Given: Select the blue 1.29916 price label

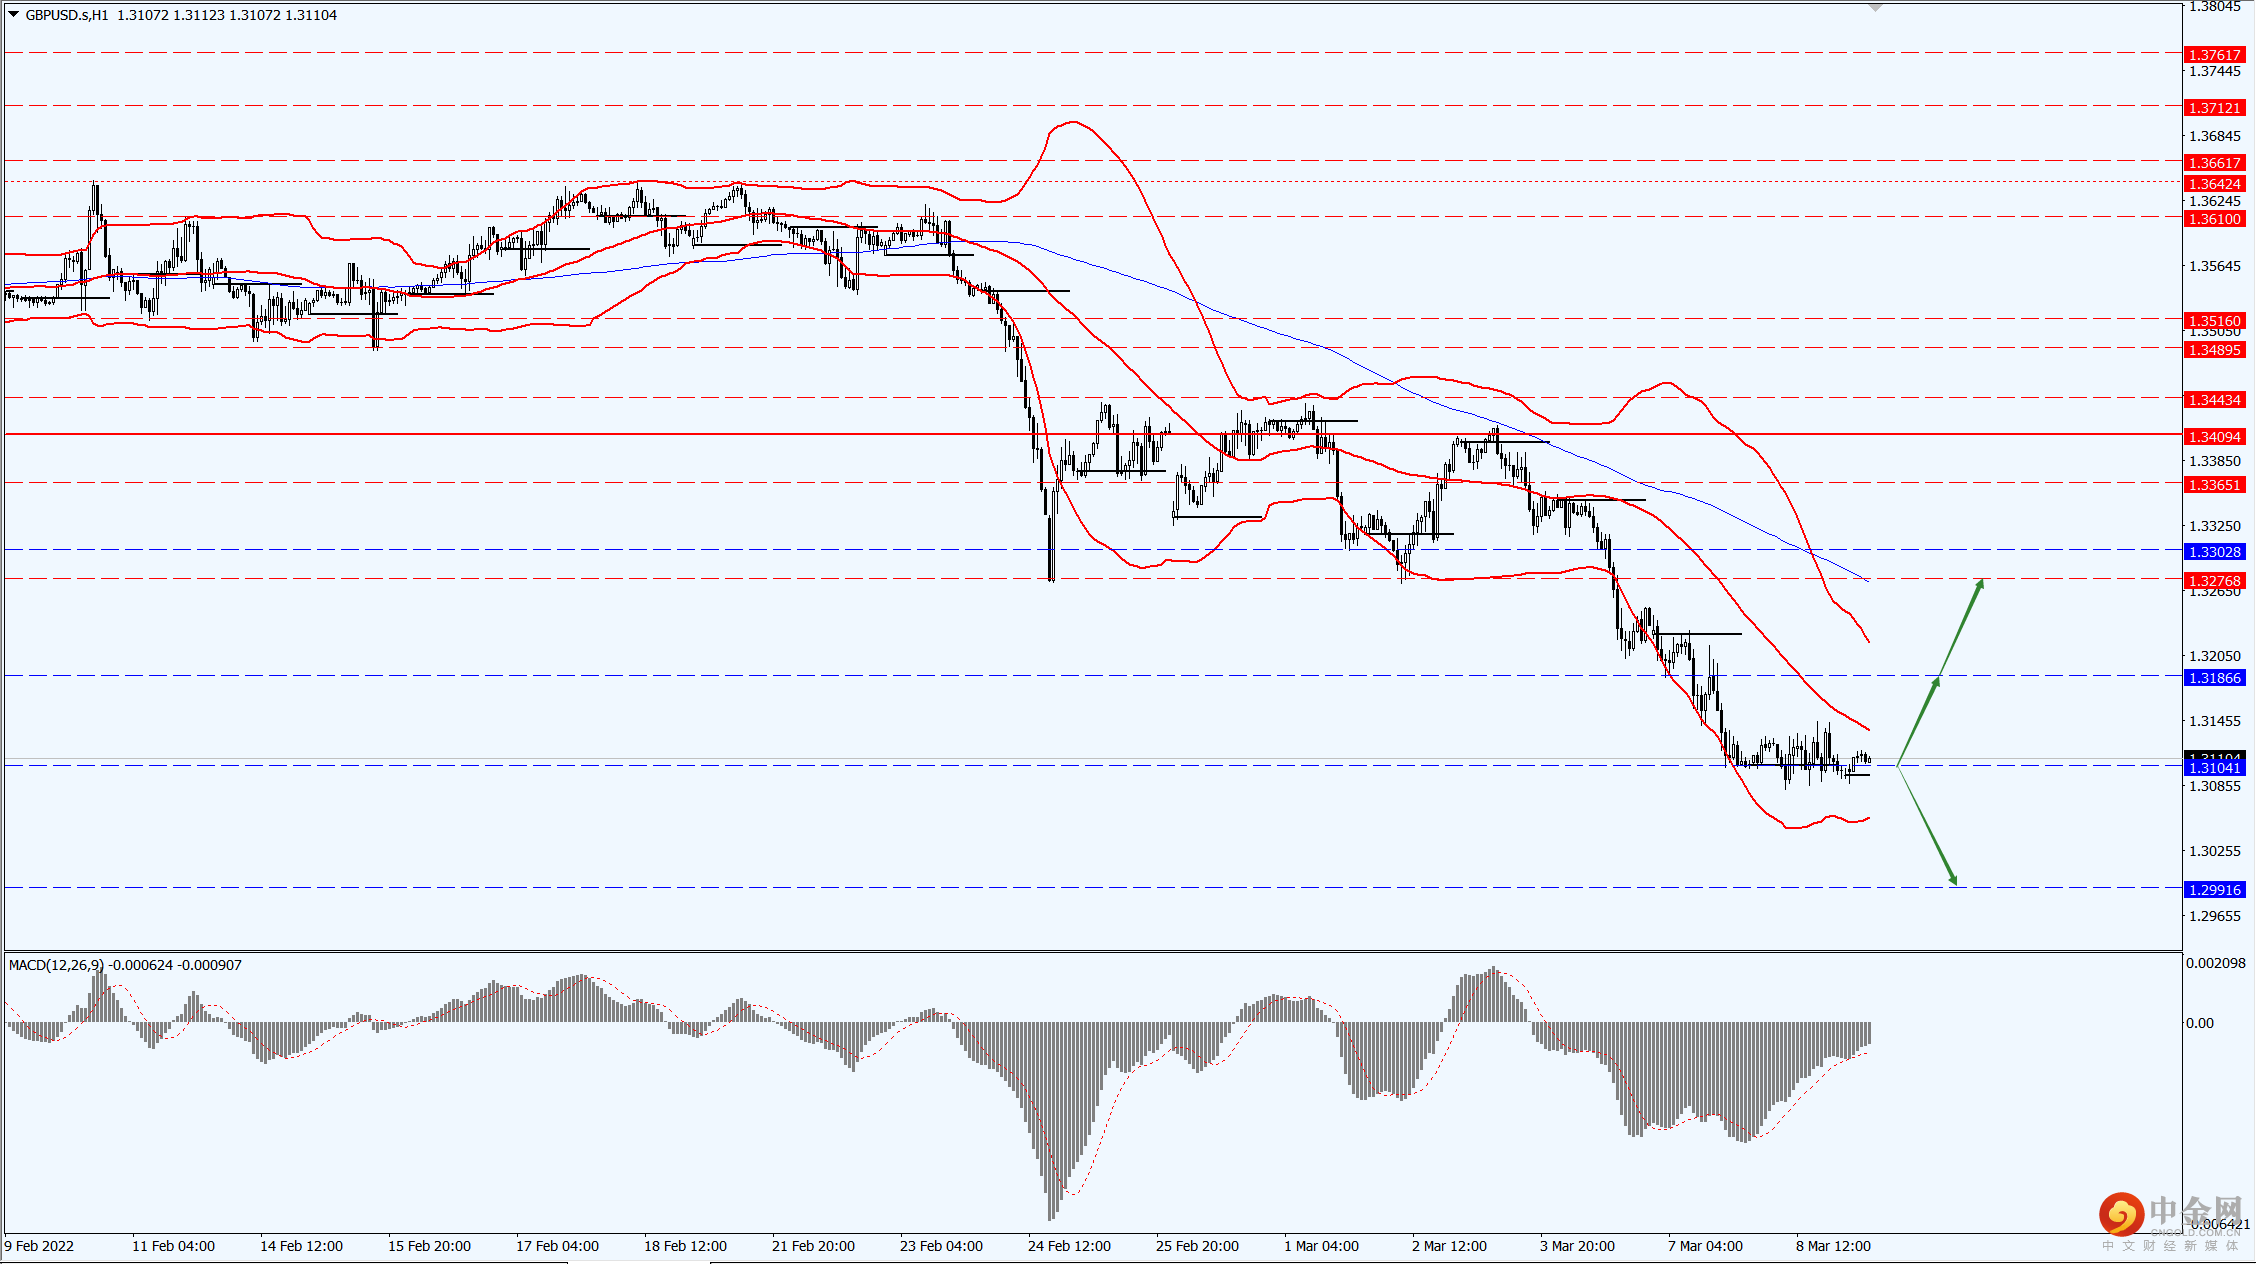Looking at the screenshot, I should point(2215,890).
